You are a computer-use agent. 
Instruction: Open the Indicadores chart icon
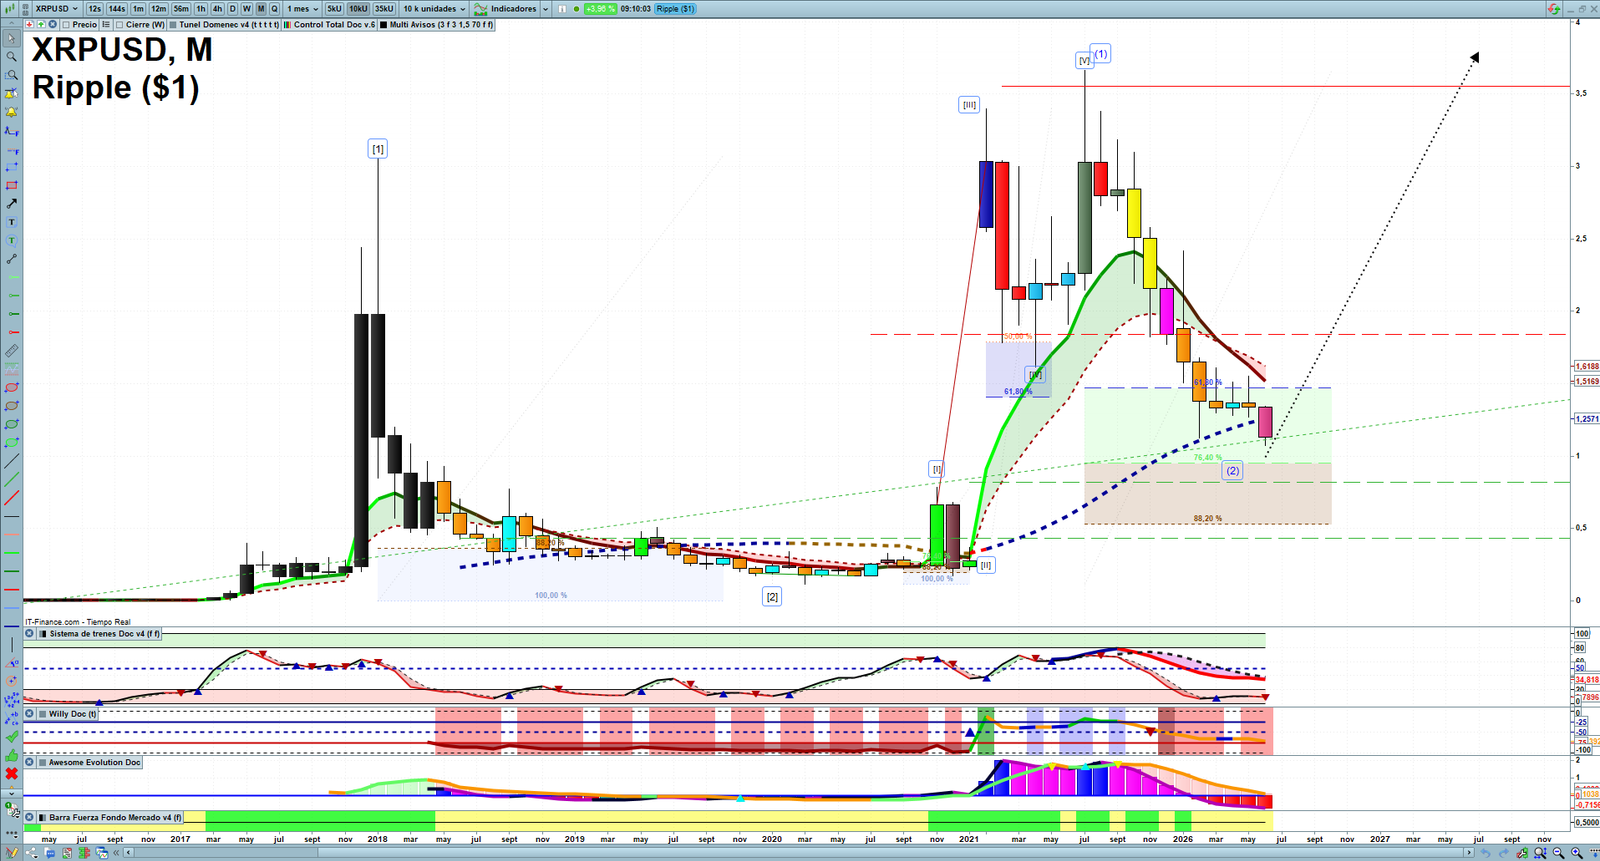480,9
